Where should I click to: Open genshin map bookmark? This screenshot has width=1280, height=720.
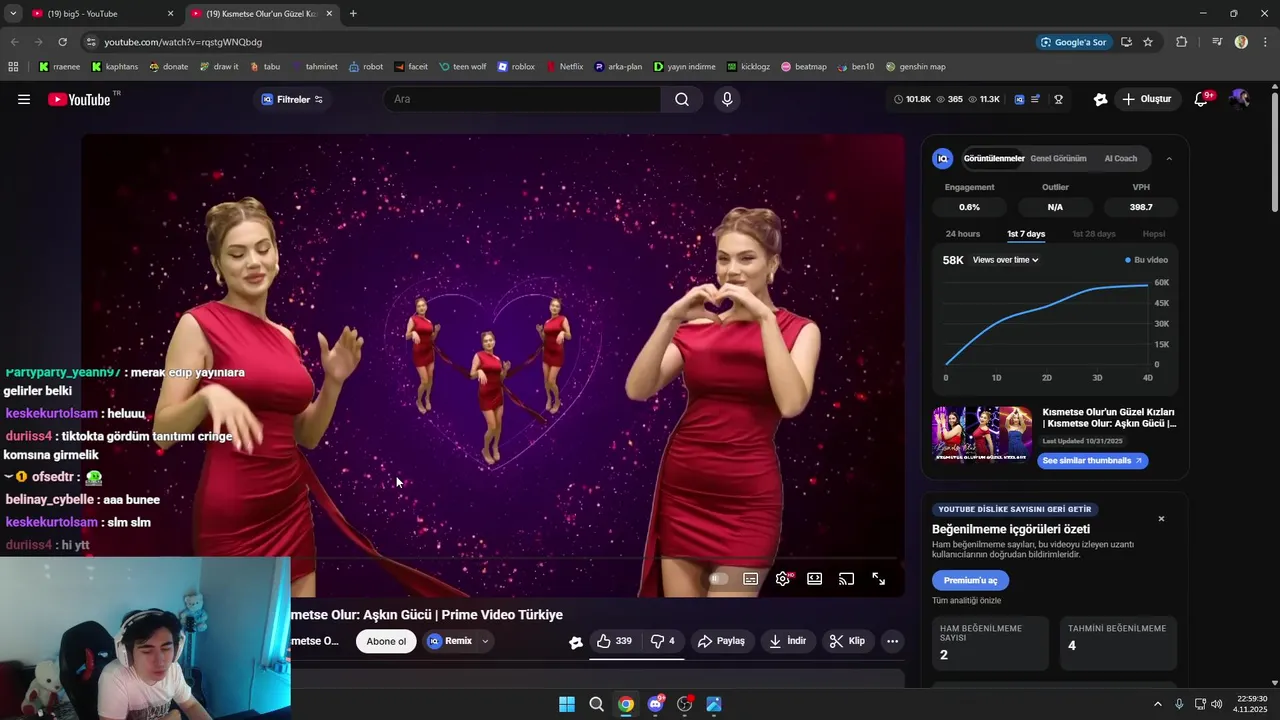(915, 67)
